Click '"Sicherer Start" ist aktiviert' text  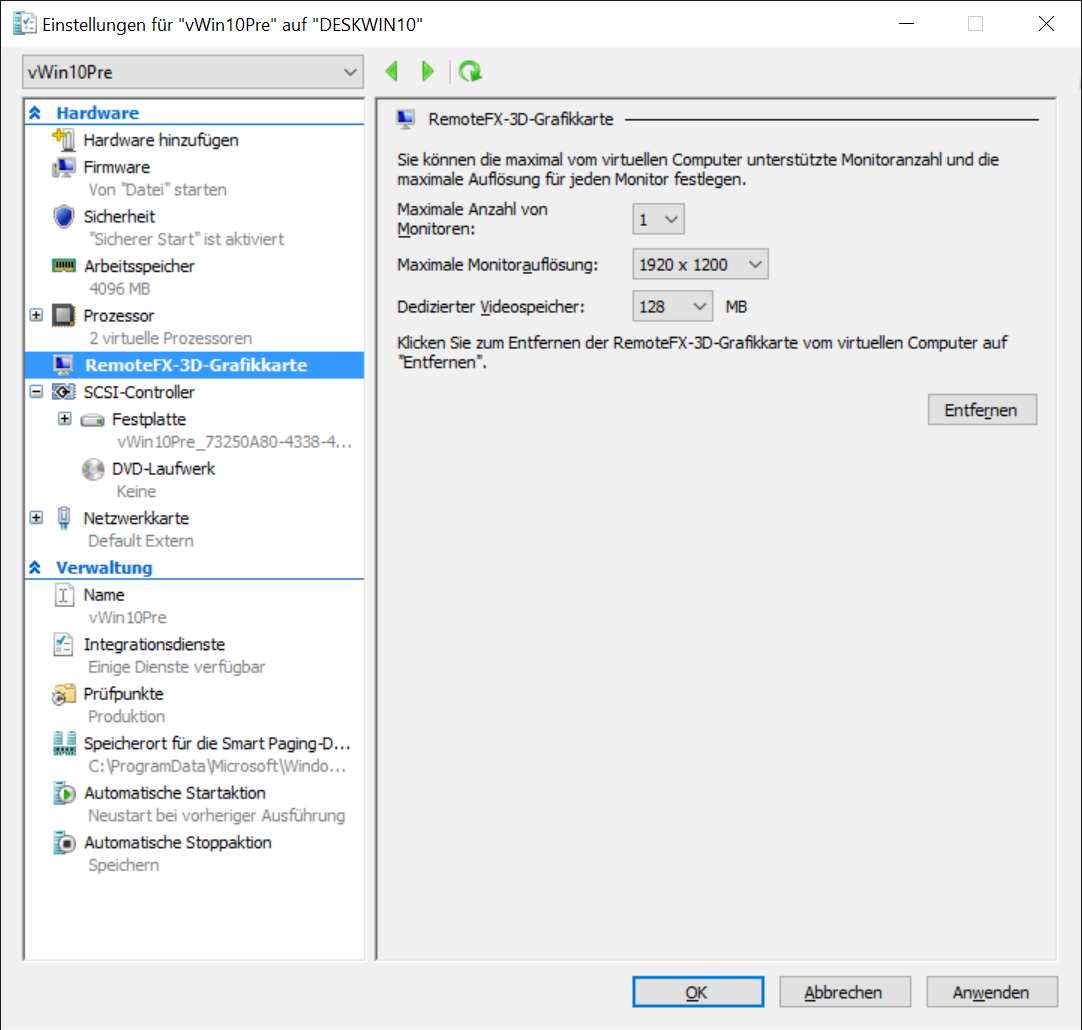[186, 239]
